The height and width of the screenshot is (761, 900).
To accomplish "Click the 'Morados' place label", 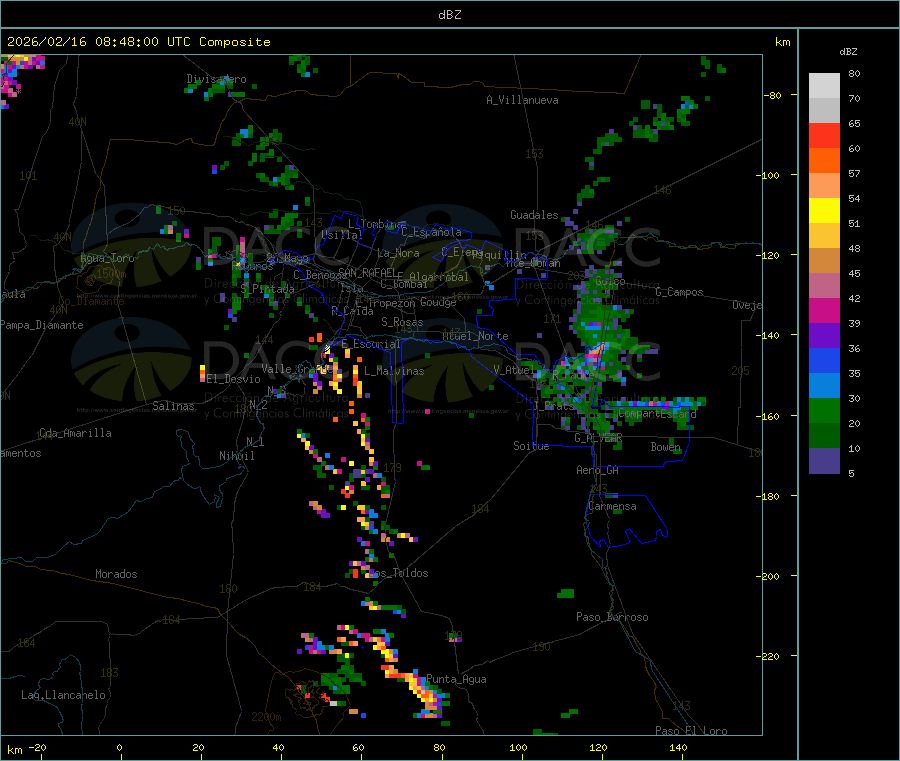I will click(116, 574).
